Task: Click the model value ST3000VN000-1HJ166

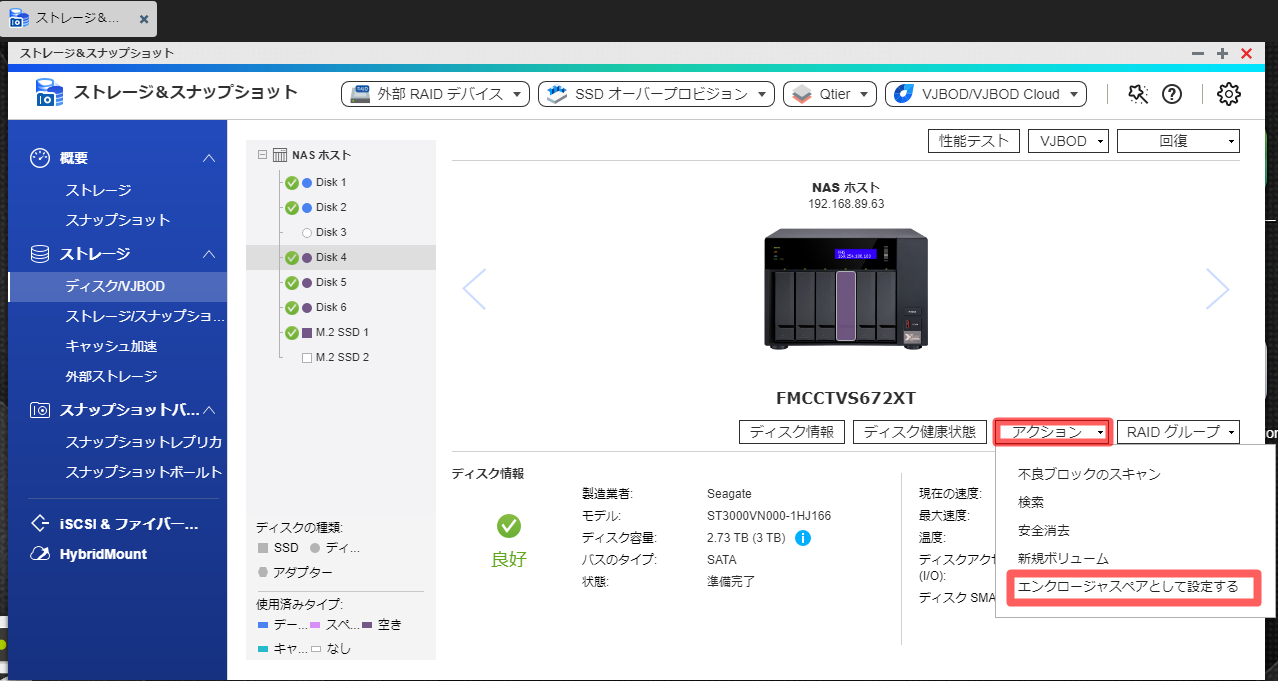Action: point(769,516)
